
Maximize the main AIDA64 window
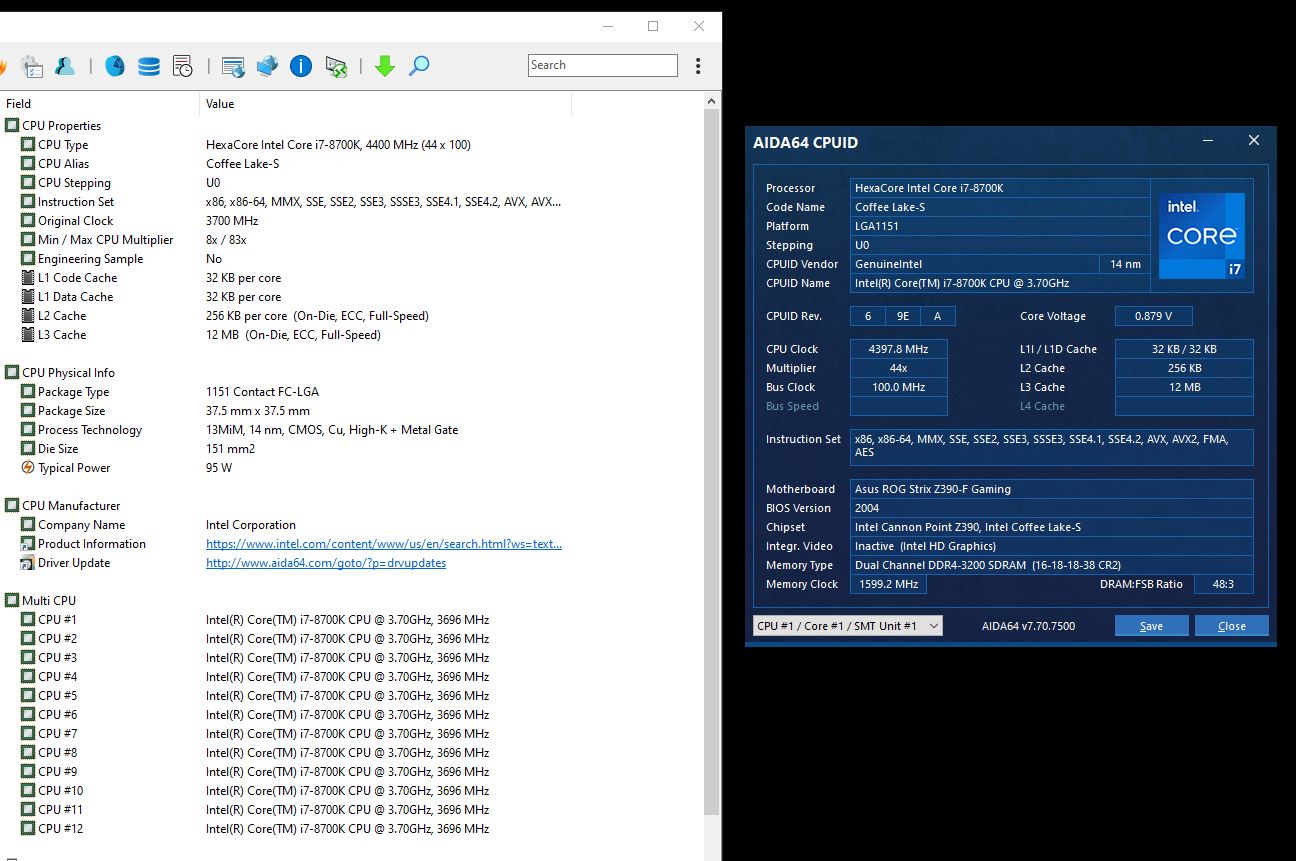[x=653, y=26]
